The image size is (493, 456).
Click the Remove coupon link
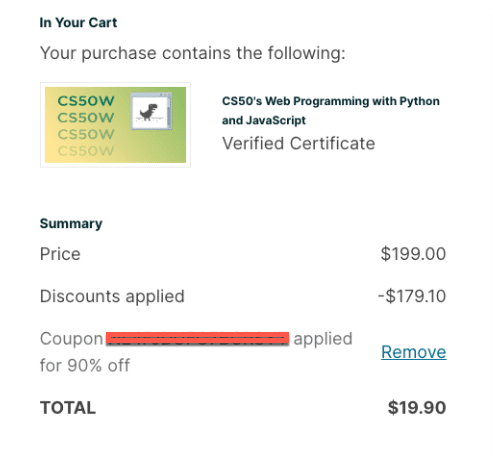pyautogui.click(x=413, y=352)
